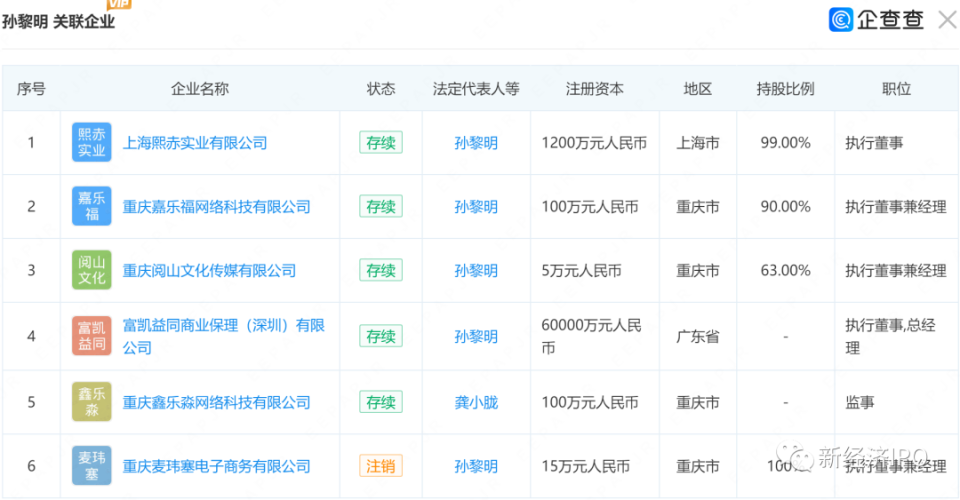Click the 注销 status tag for 重庆麦玮塞

coord(381,466)
